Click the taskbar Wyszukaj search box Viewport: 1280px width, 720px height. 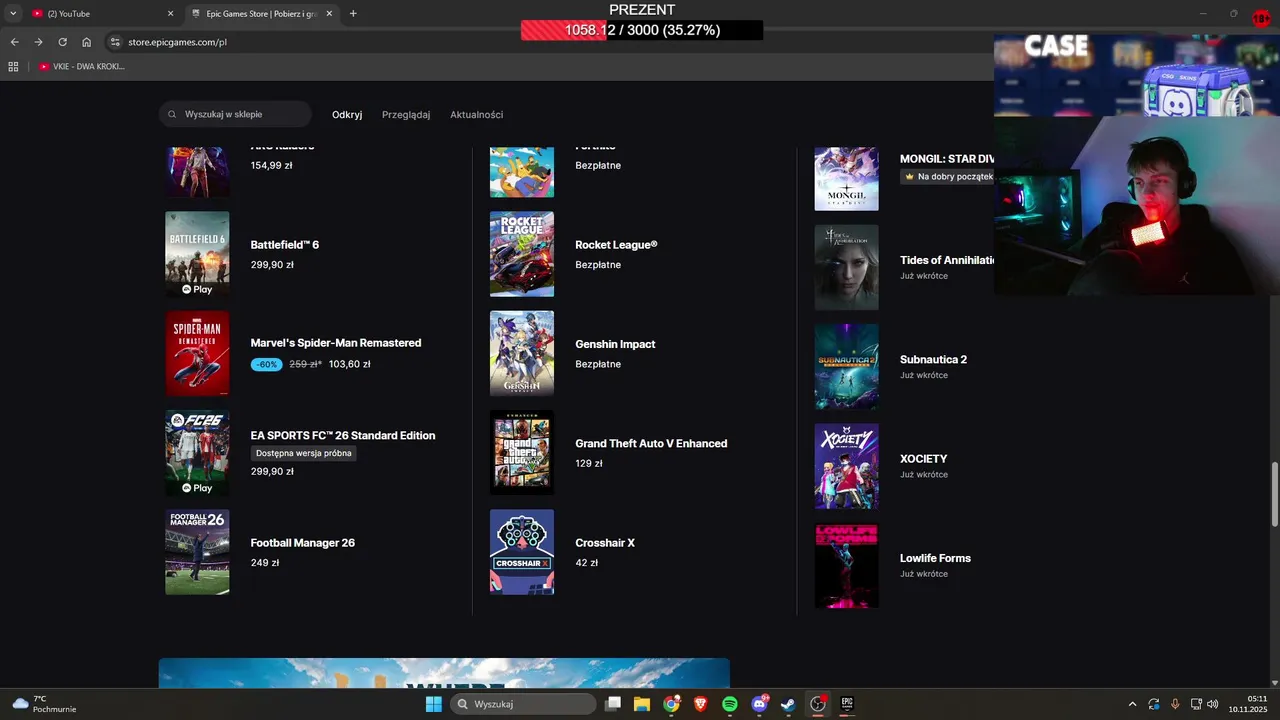(523, 704)
